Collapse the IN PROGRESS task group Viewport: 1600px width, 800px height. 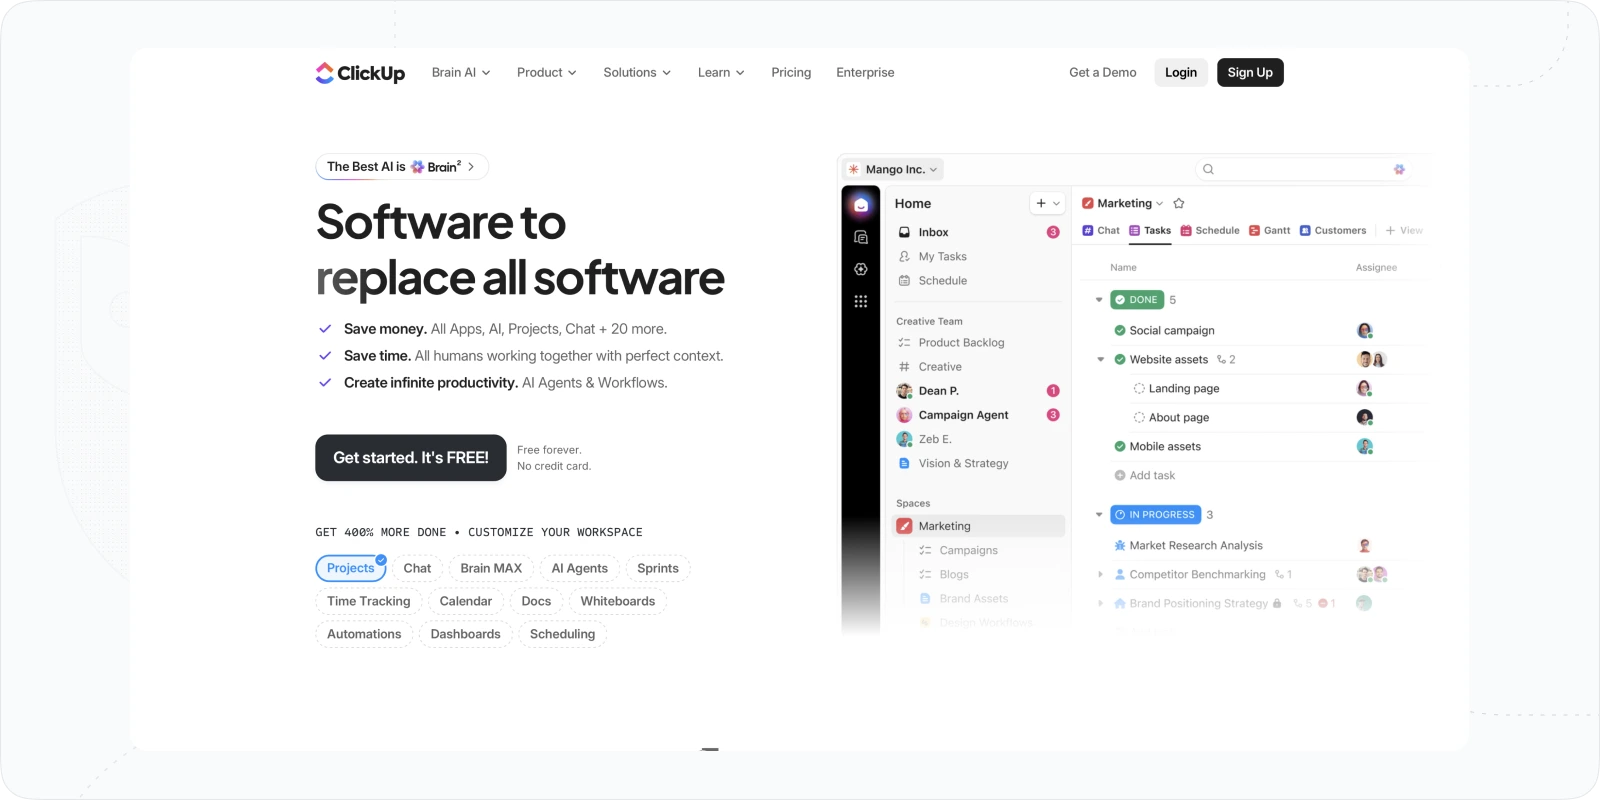click(1099, 515)
